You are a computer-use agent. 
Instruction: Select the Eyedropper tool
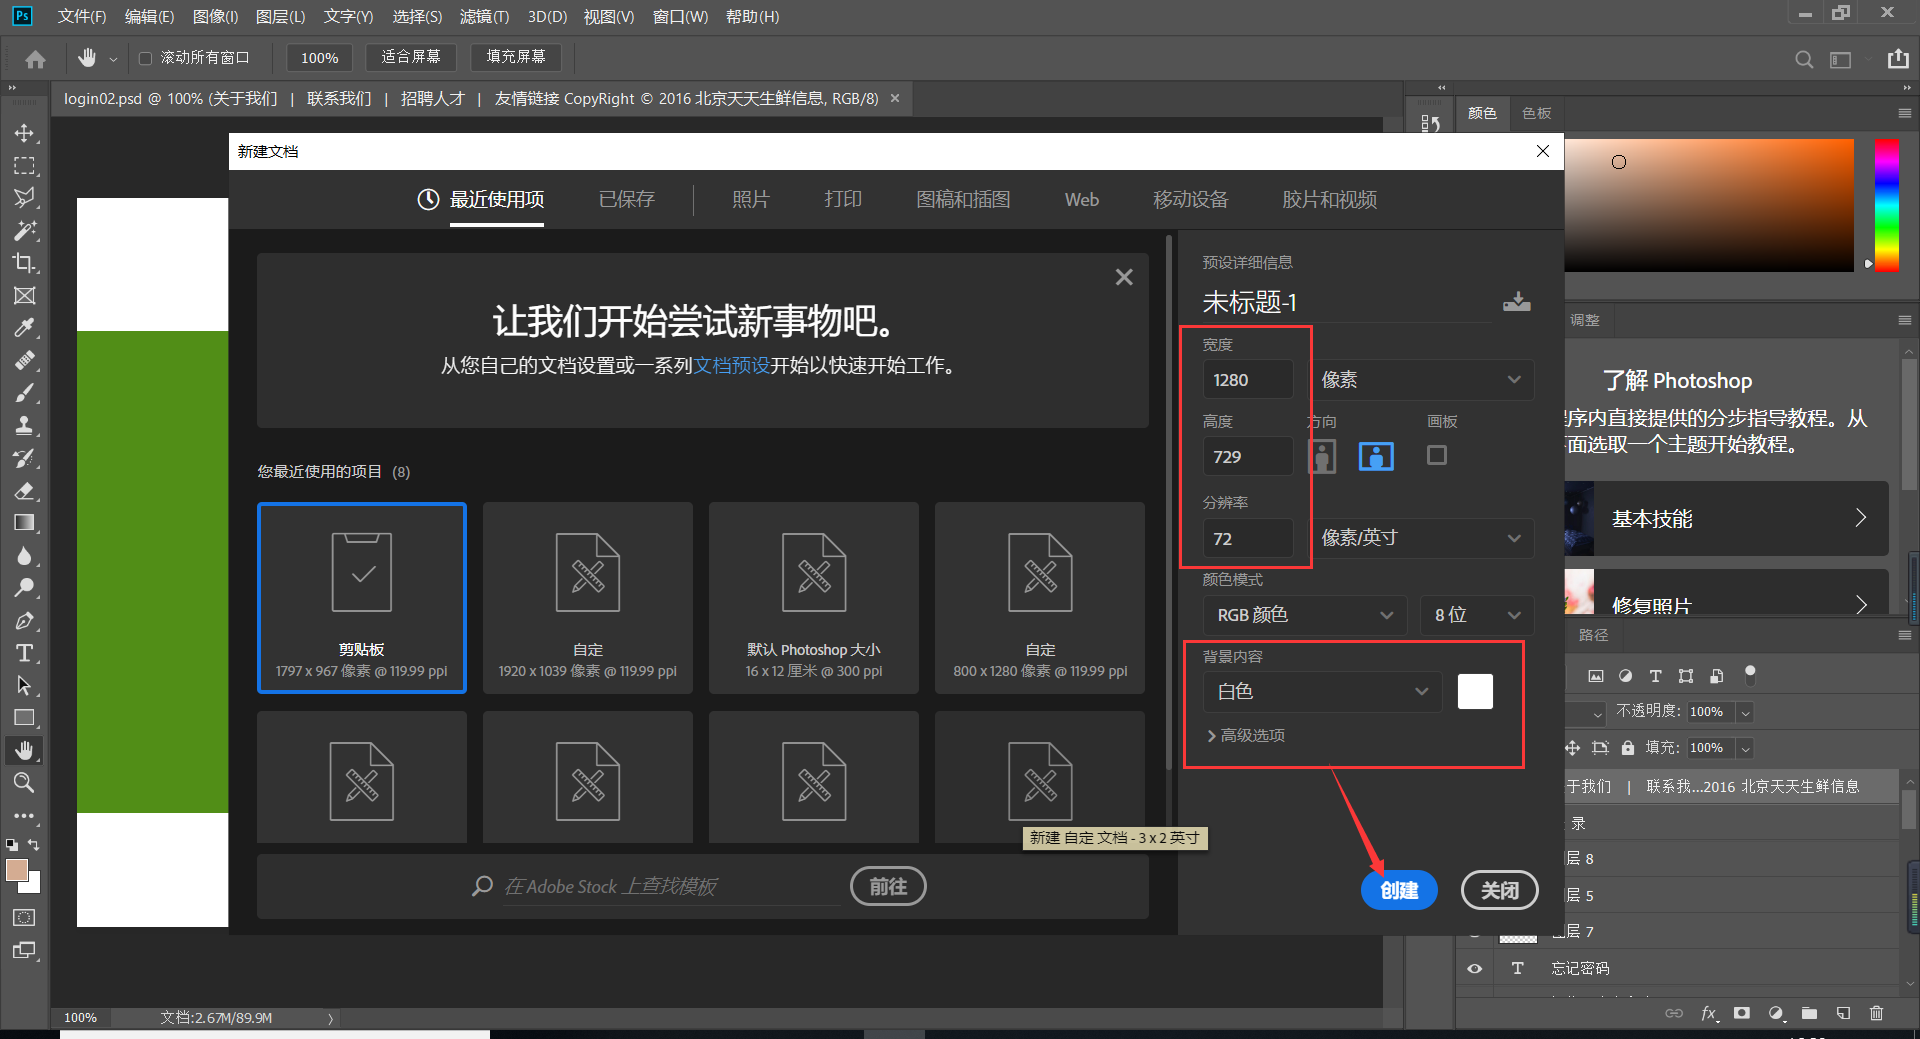click(24, 328)
